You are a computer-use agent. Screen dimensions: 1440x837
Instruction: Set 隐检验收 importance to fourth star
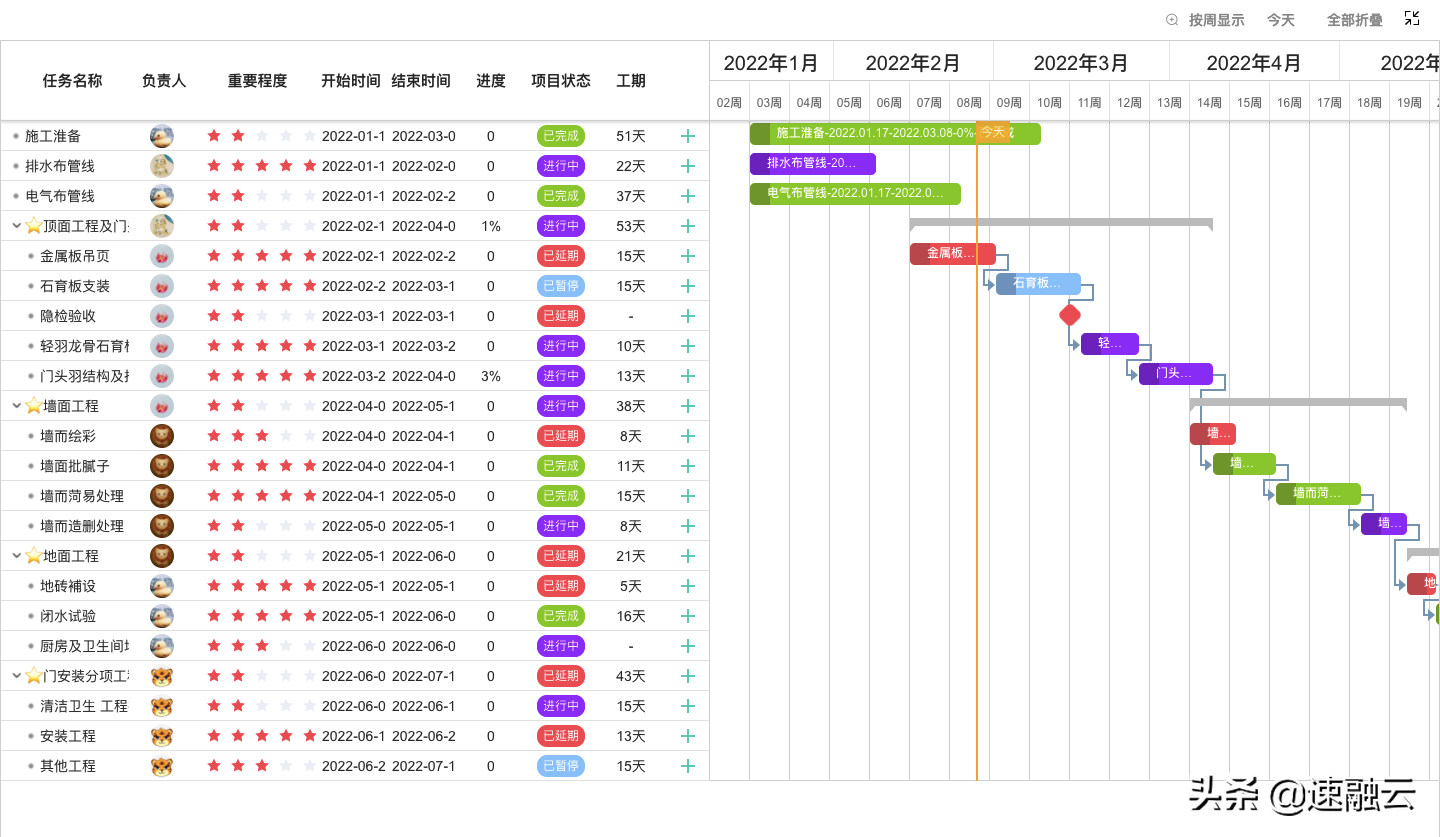click(x=286, y=316)
